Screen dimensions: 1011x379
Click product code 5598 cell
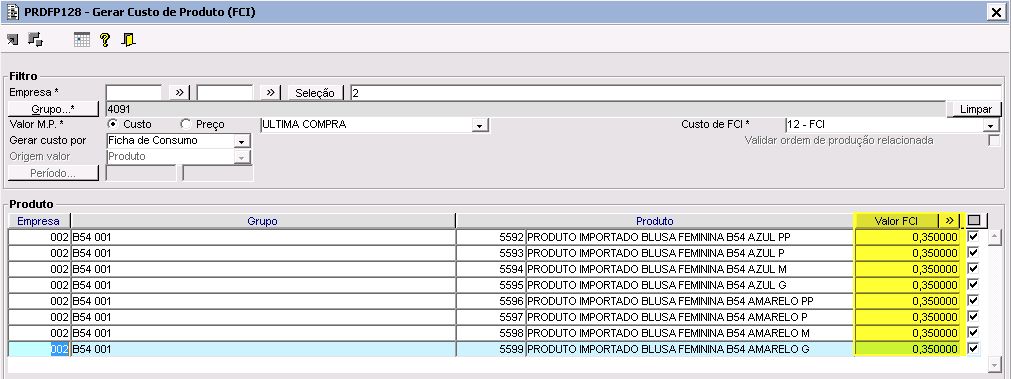click(x=491, y=334)
